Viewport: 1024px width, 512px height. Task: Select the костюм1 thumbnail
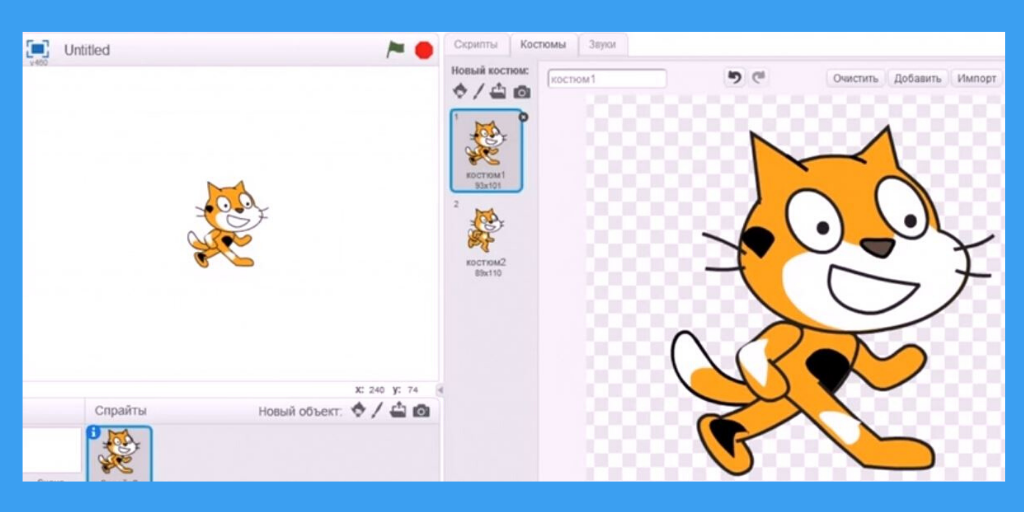coord(487,151)
